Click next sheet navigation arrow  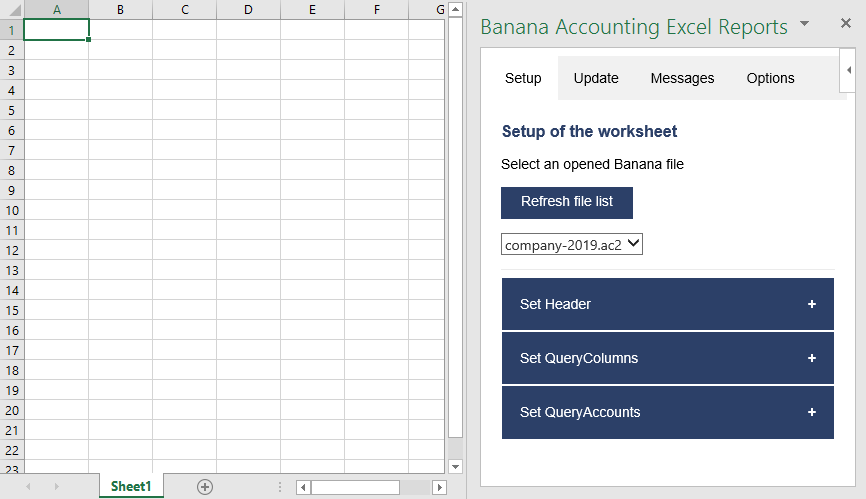pyautogui.click(x=56, y=487)
